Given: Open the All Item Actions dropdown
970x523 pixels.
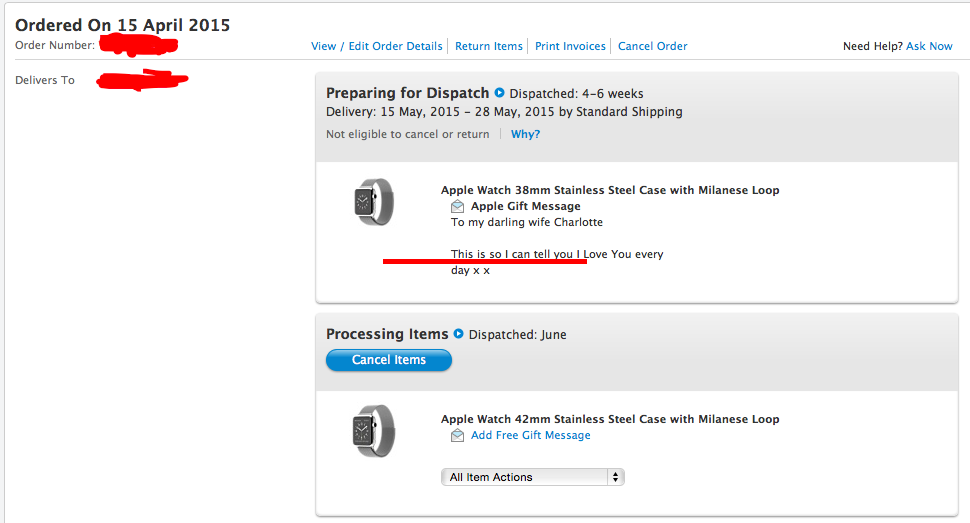Looking at the screenshot, I should point(533,477).
